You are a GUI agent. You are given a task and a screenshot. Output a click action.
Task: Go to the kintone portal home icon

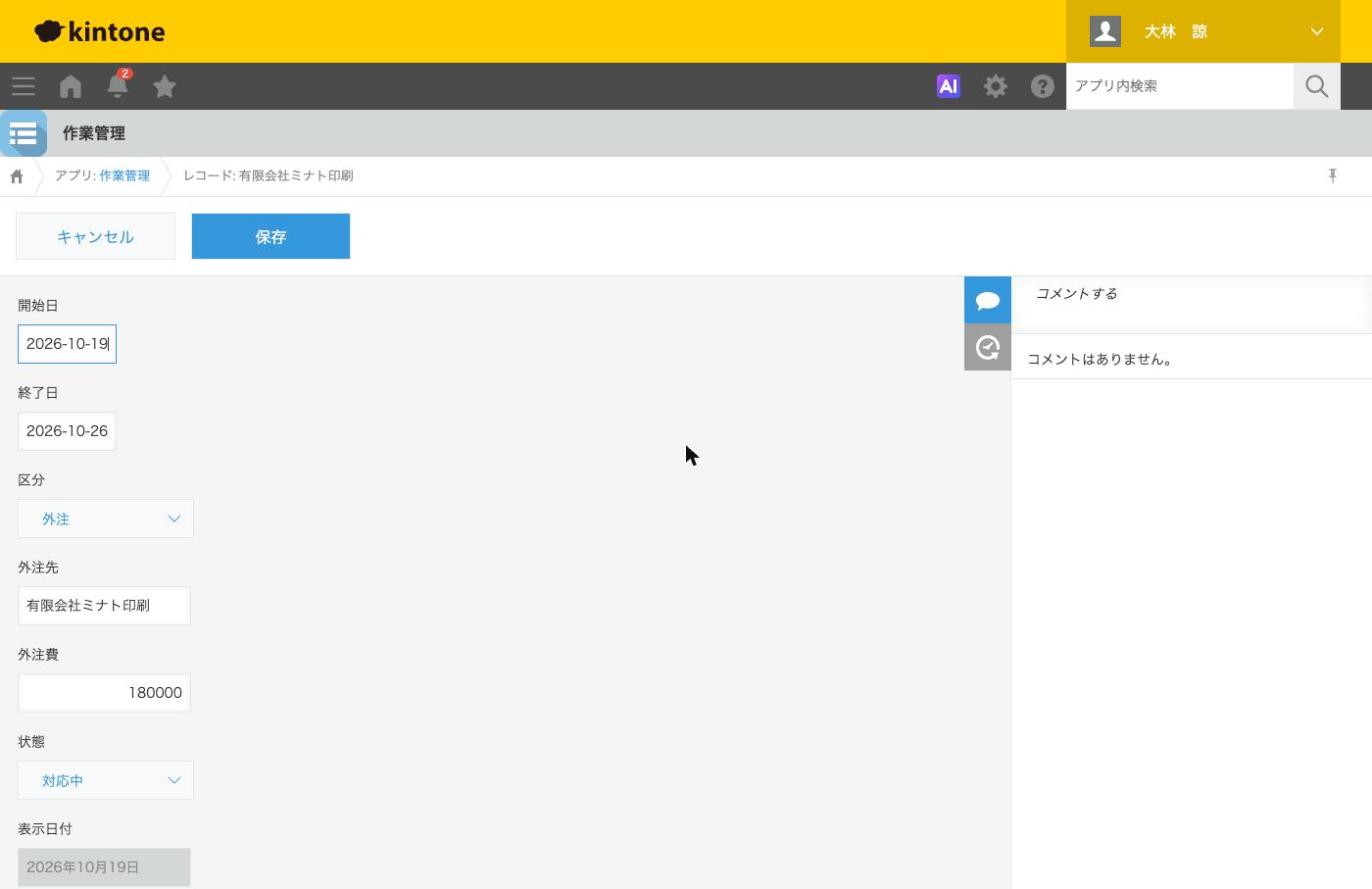70,86
